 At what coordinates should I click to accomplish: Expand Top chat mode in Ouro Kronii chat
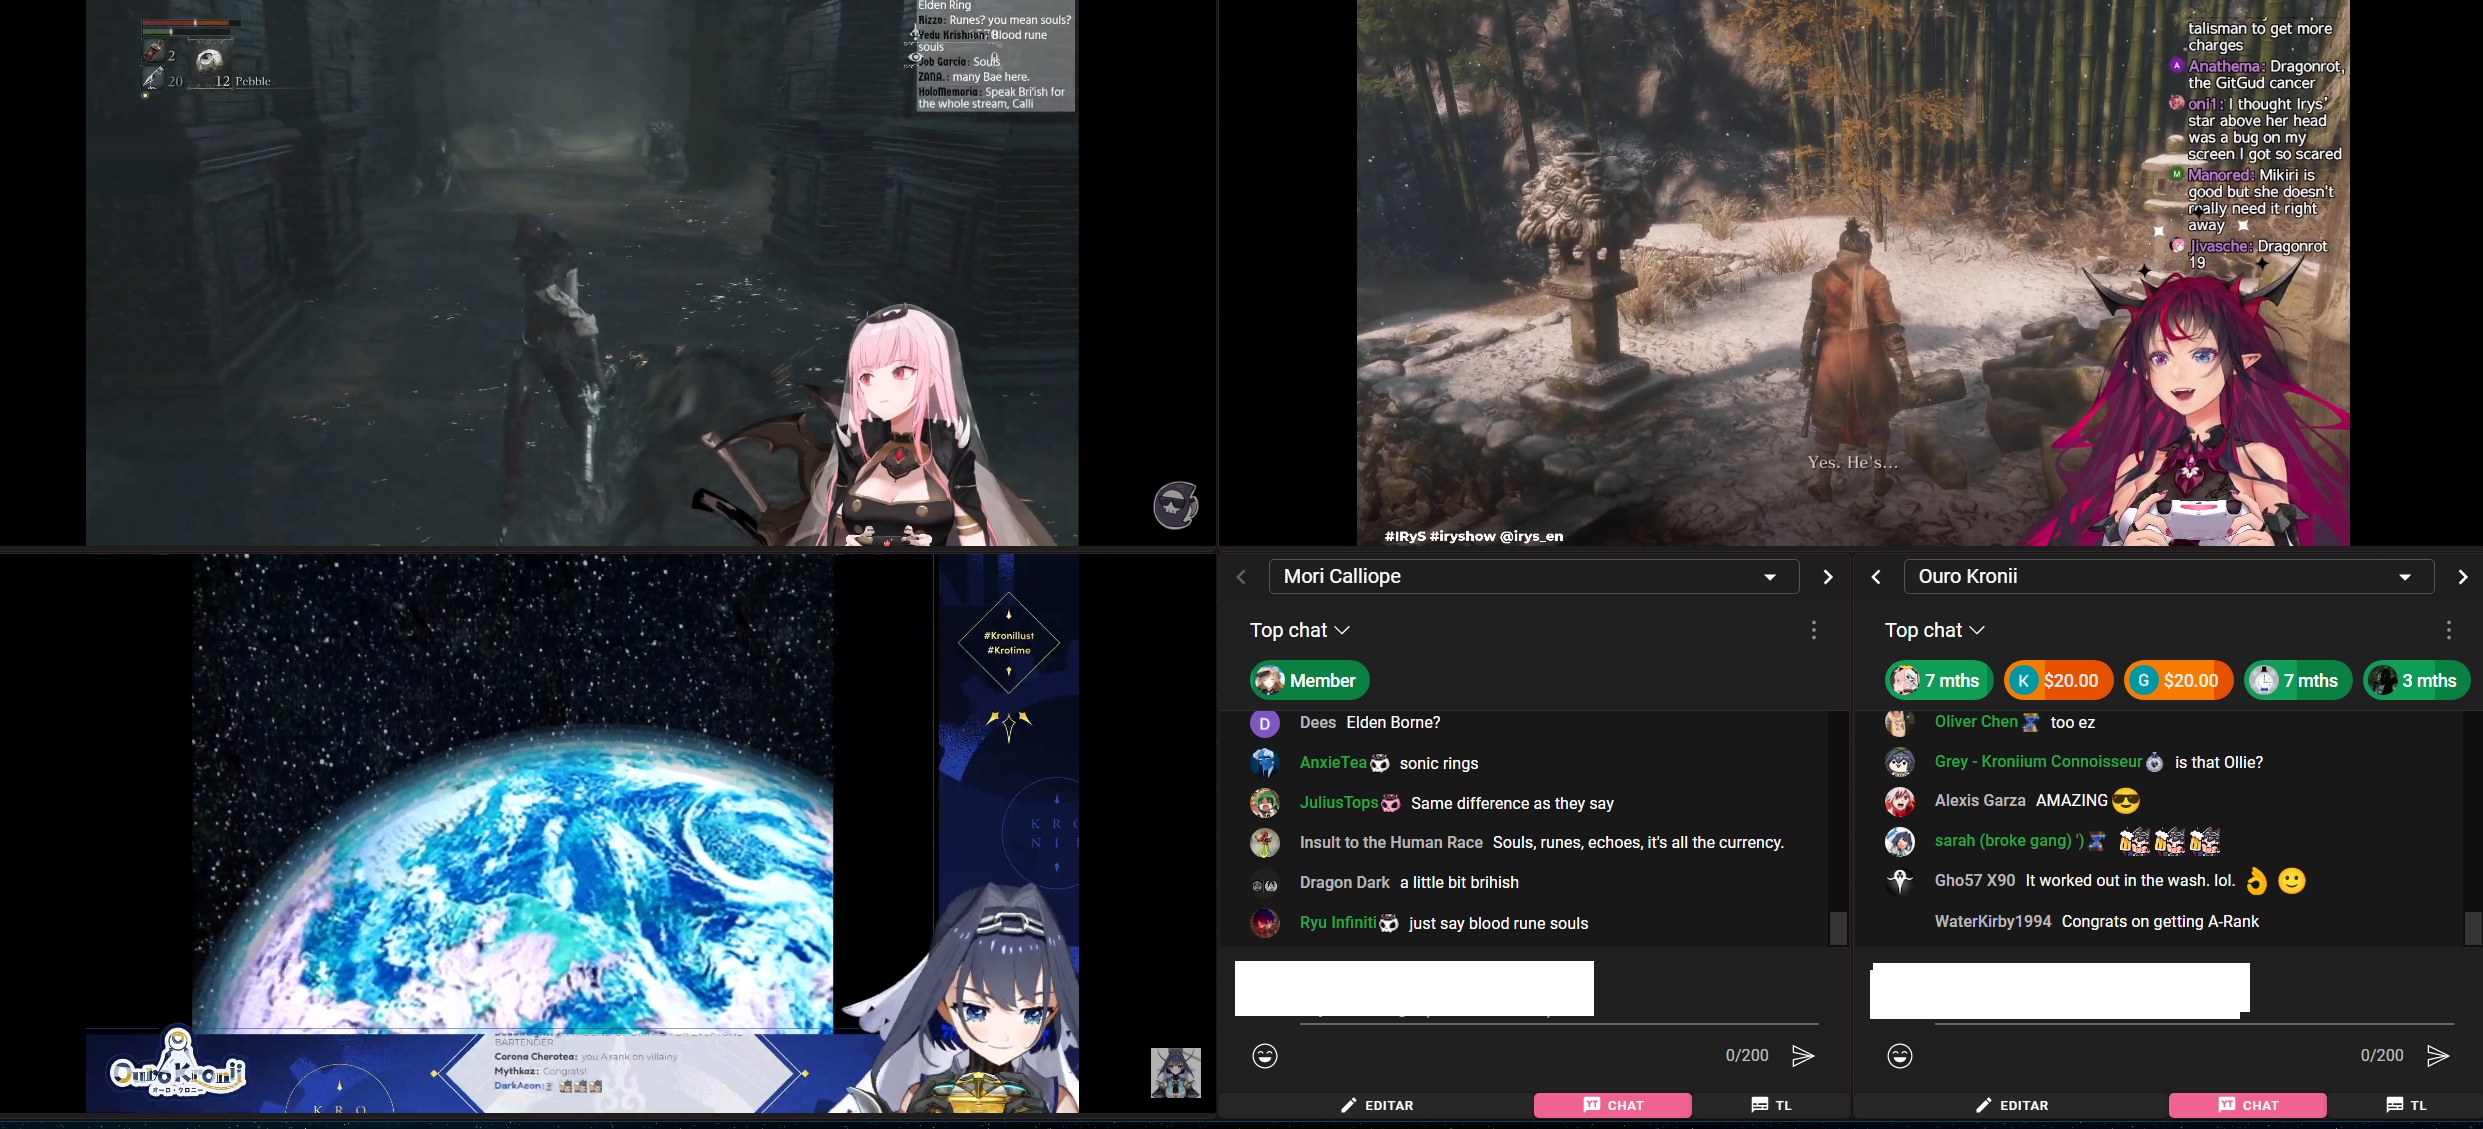pos(1935,630)
